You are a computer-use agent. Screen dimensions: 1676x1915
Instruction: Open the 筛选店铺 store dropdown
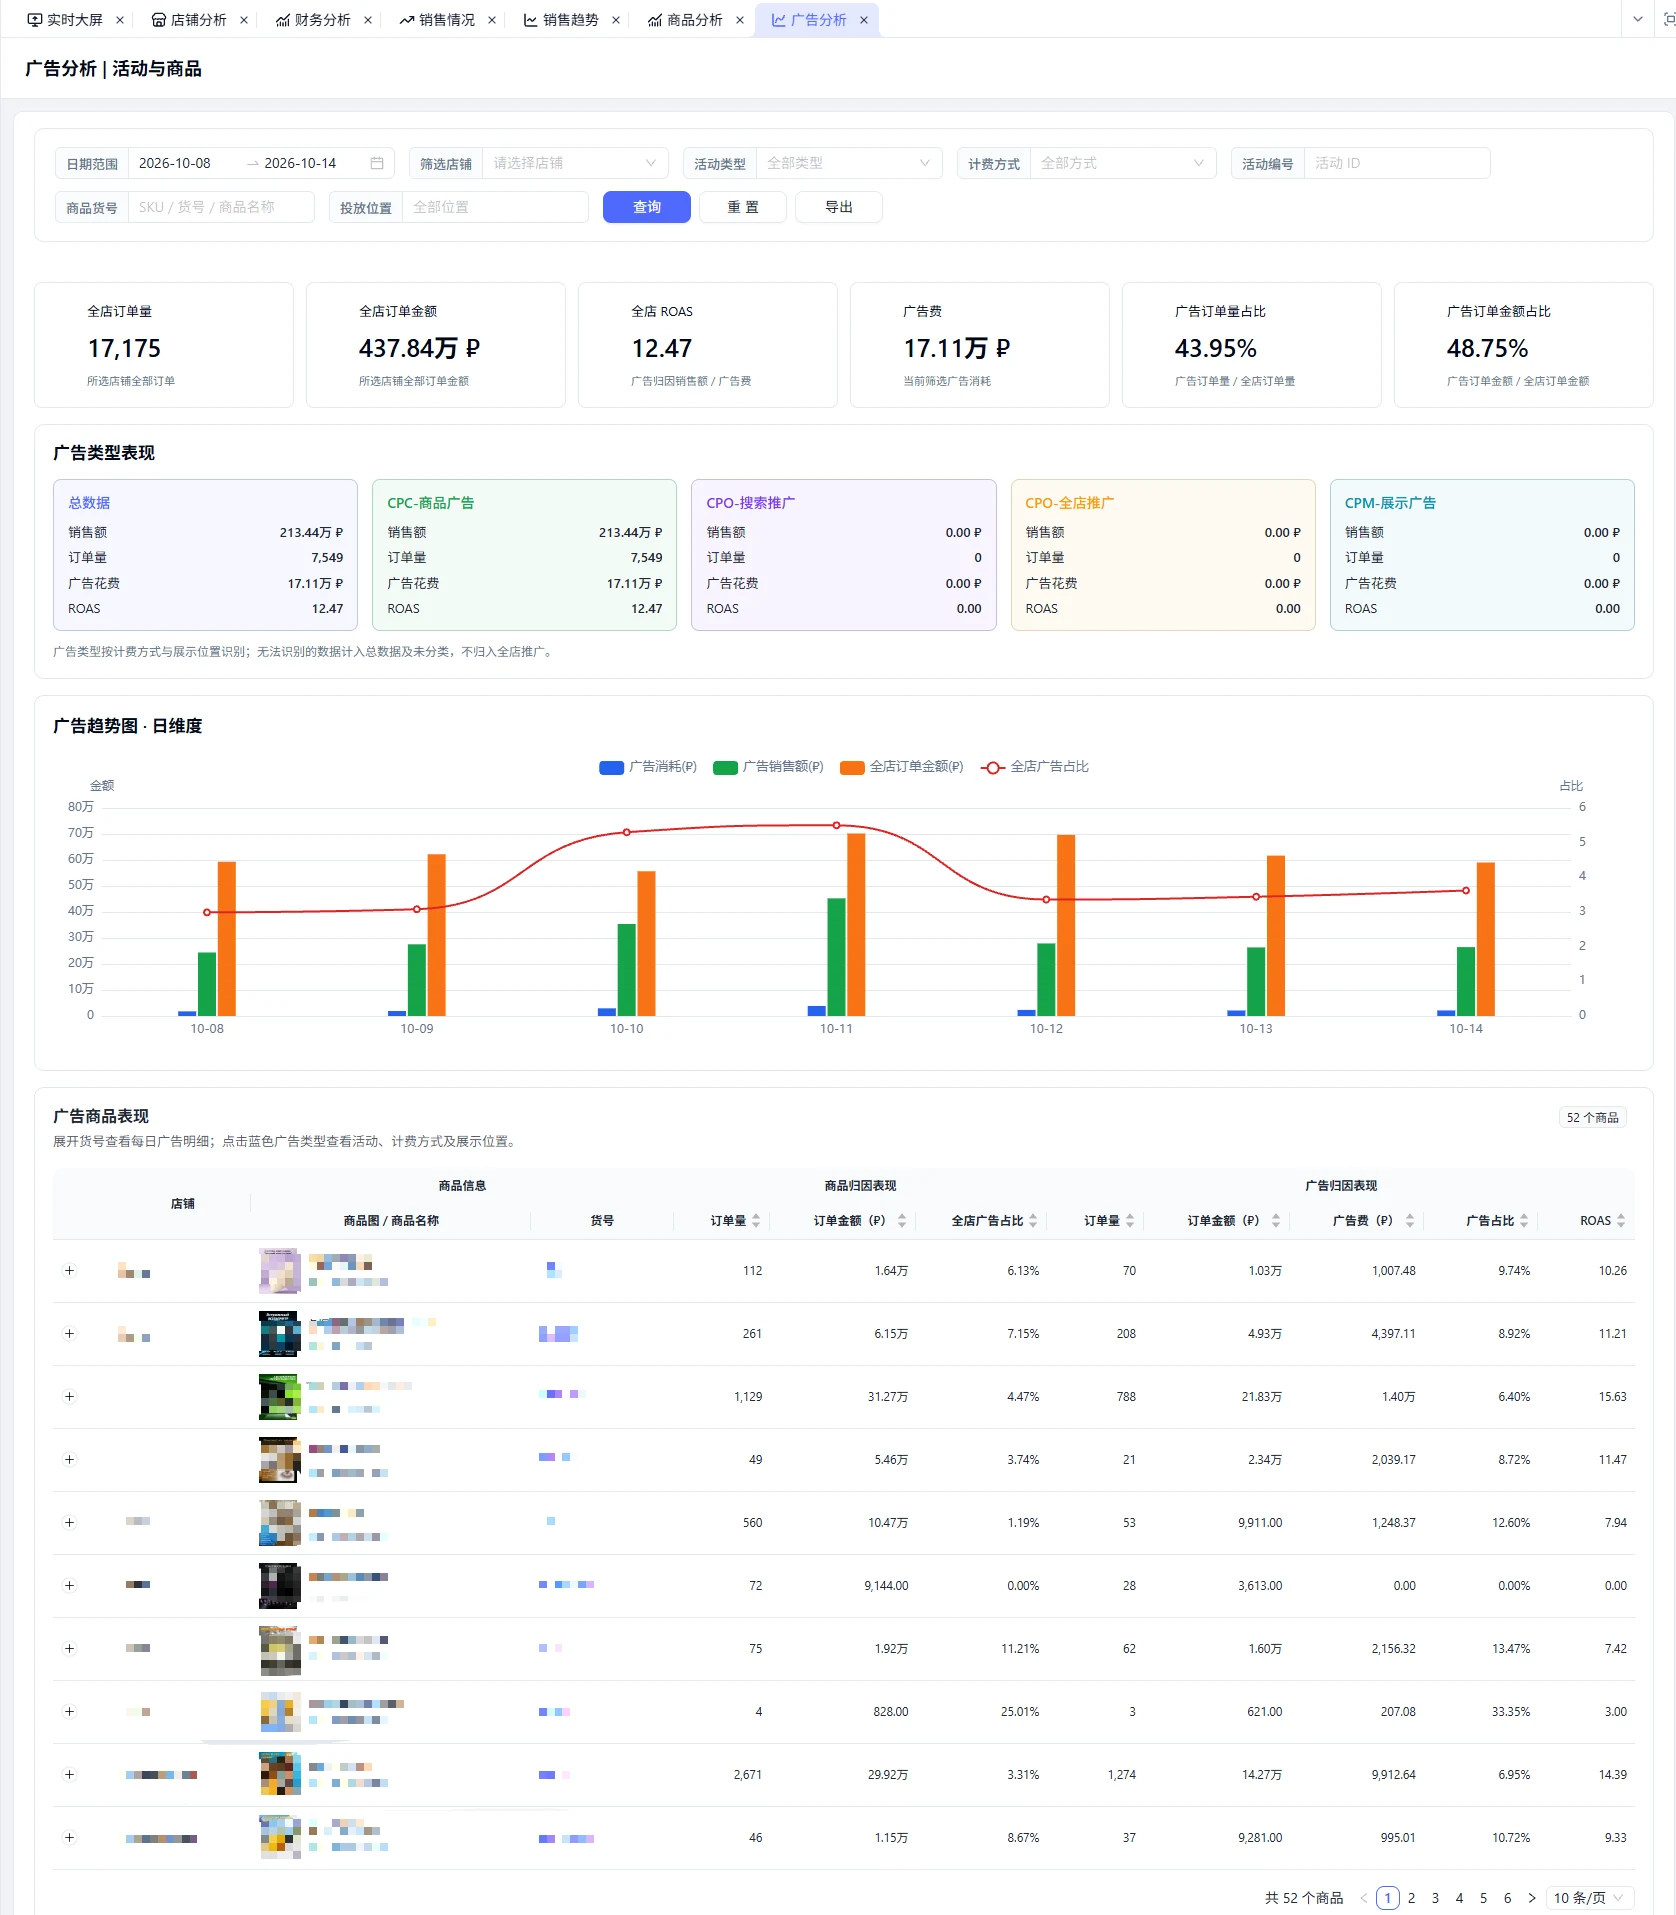click(575, 163)
